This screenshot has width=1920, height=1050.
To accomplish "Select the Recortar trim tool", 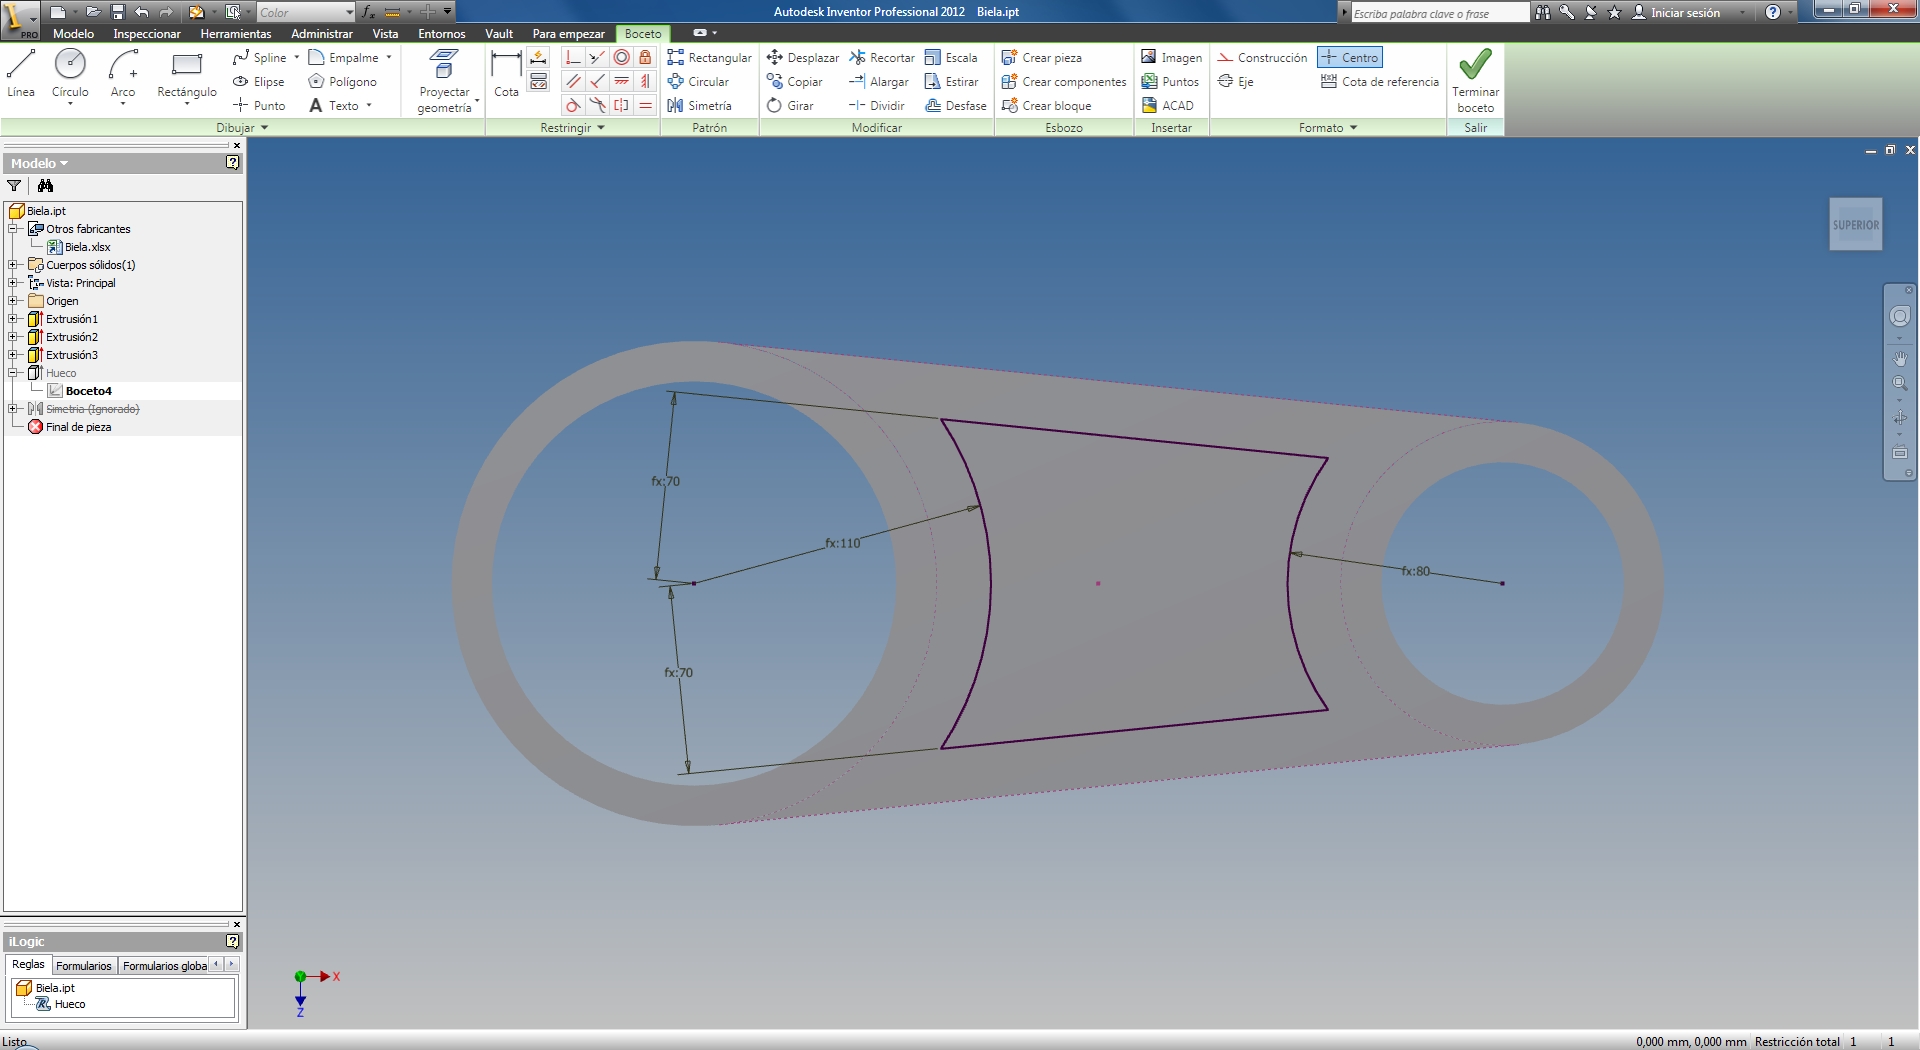I will click(x=882, y=58).
